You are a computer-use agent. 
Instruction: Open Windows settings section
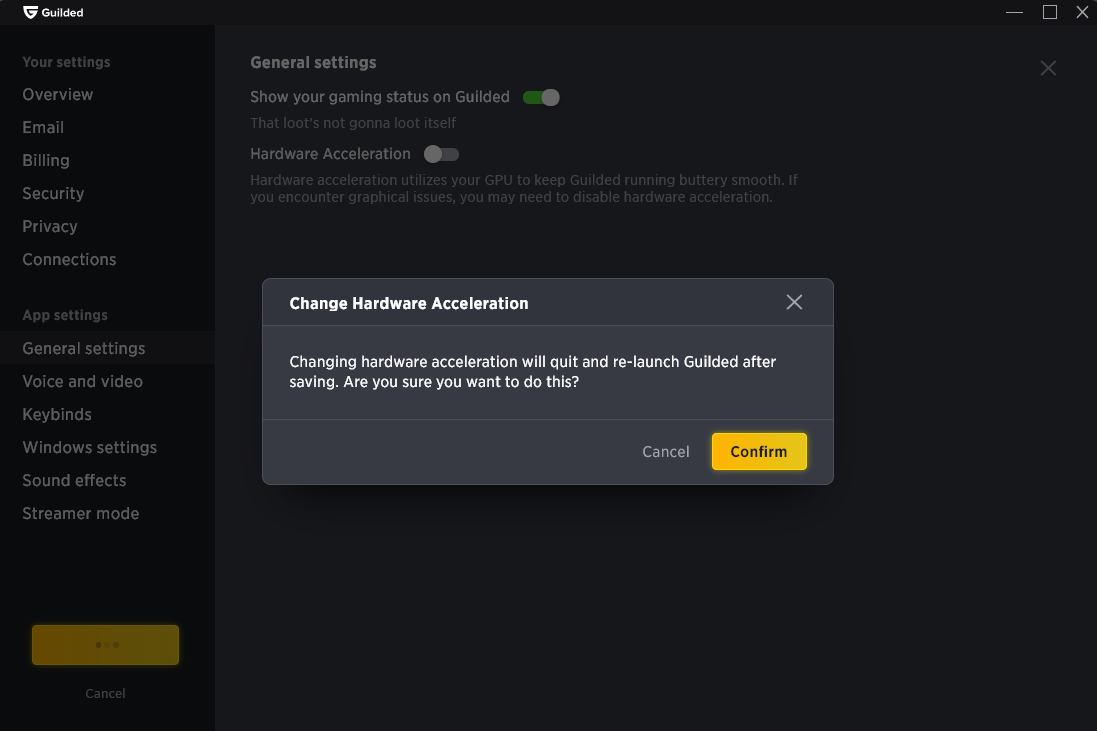[90, 447]
